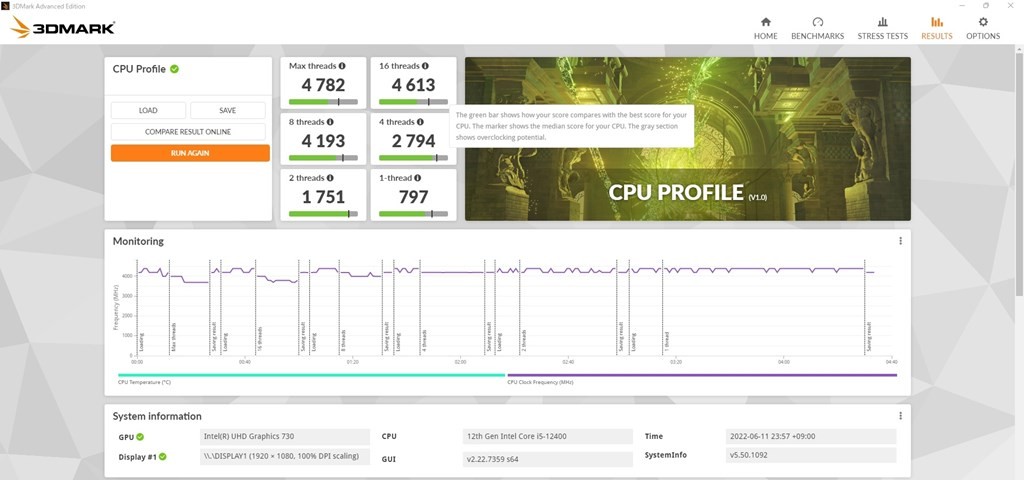Image resolution: width=1024 pixels, height=480 pixels.
Task: Click the GPU green check icon
Action: (140, 437)
